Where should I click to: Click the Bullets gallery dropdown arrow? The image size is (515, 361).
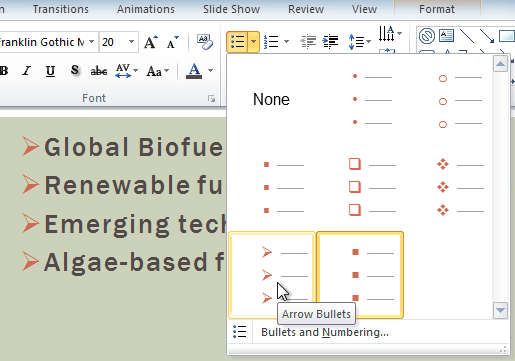click(x=253, y=42)
